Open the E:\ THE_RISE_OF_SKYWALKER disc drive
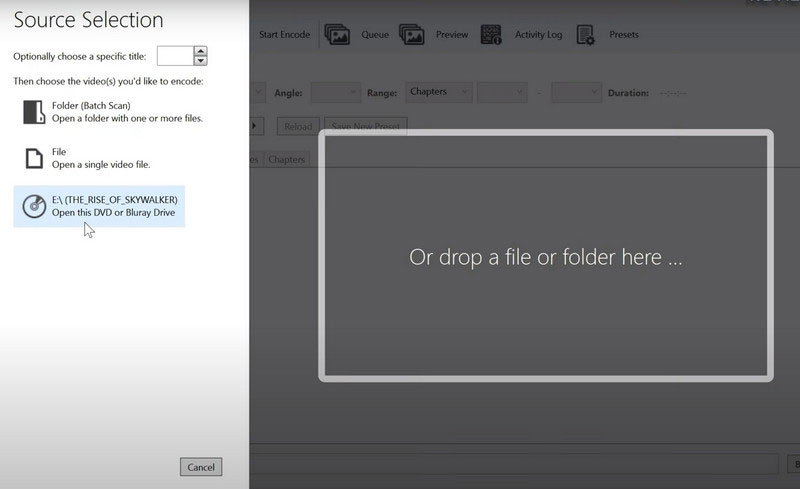The width and height of the screenshot is (800, 489). click(99, 206)
